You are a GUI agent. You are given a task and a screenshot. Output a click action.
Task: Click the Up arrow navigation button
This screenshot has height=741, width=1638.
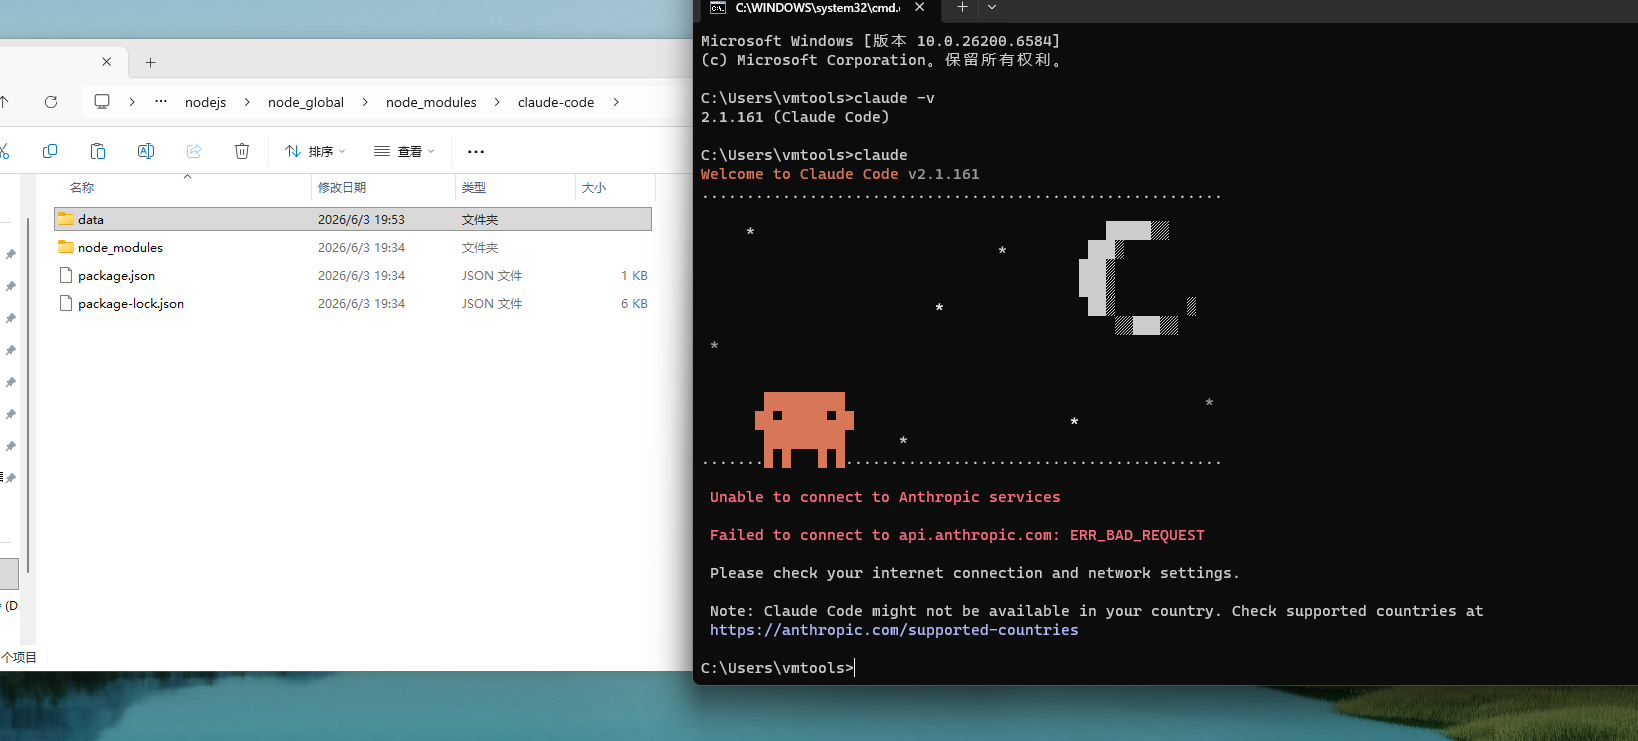pos(4,102)
